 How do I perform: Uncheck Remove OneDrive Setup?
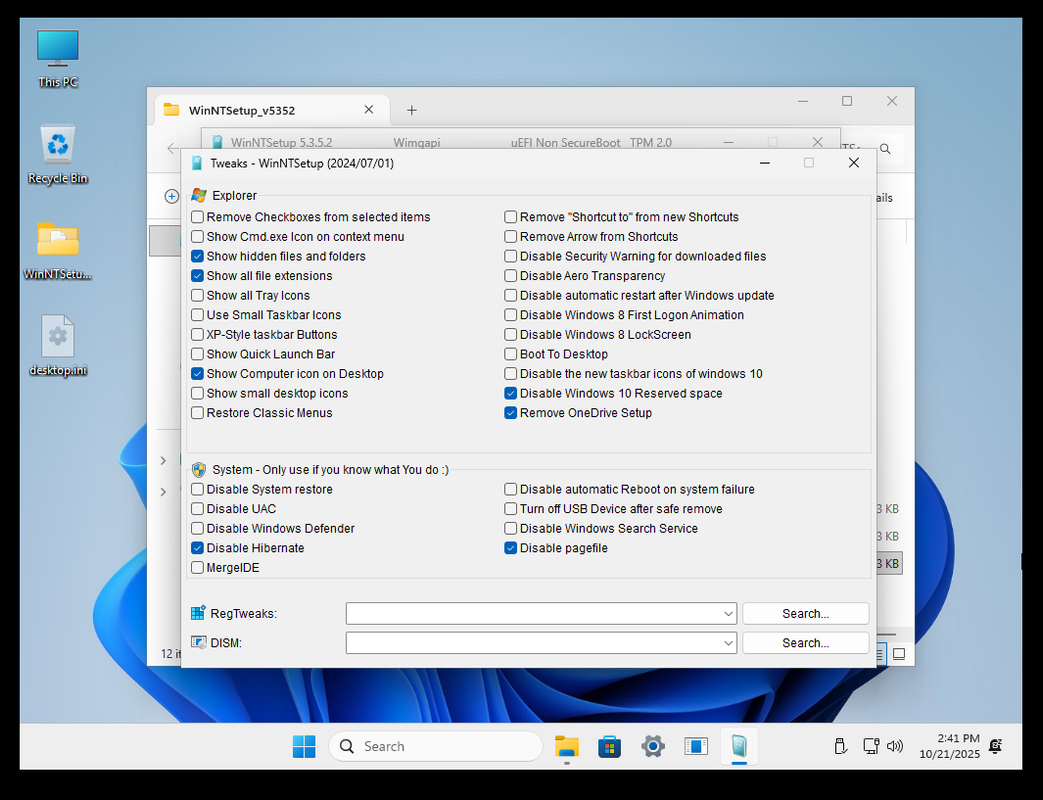pyautogui.click(x=511, y=413)
